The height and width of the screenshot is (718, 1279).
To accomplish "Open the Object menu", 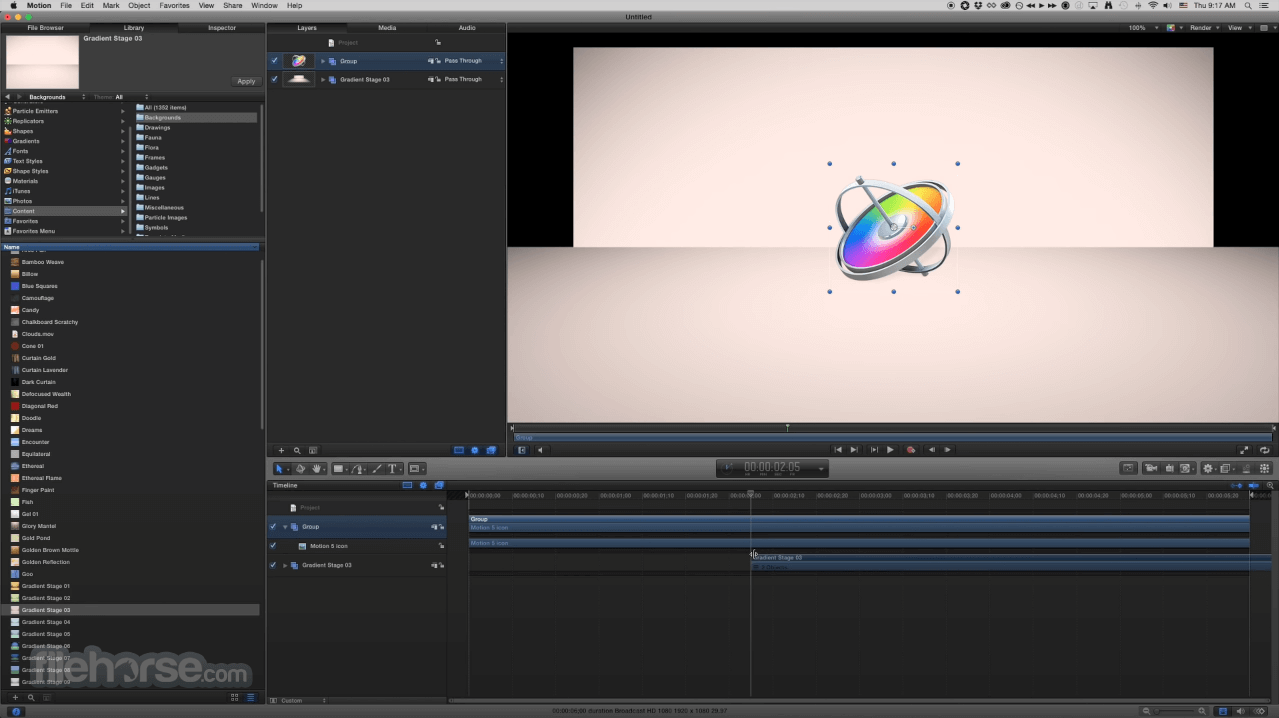I will pos(139,5).
